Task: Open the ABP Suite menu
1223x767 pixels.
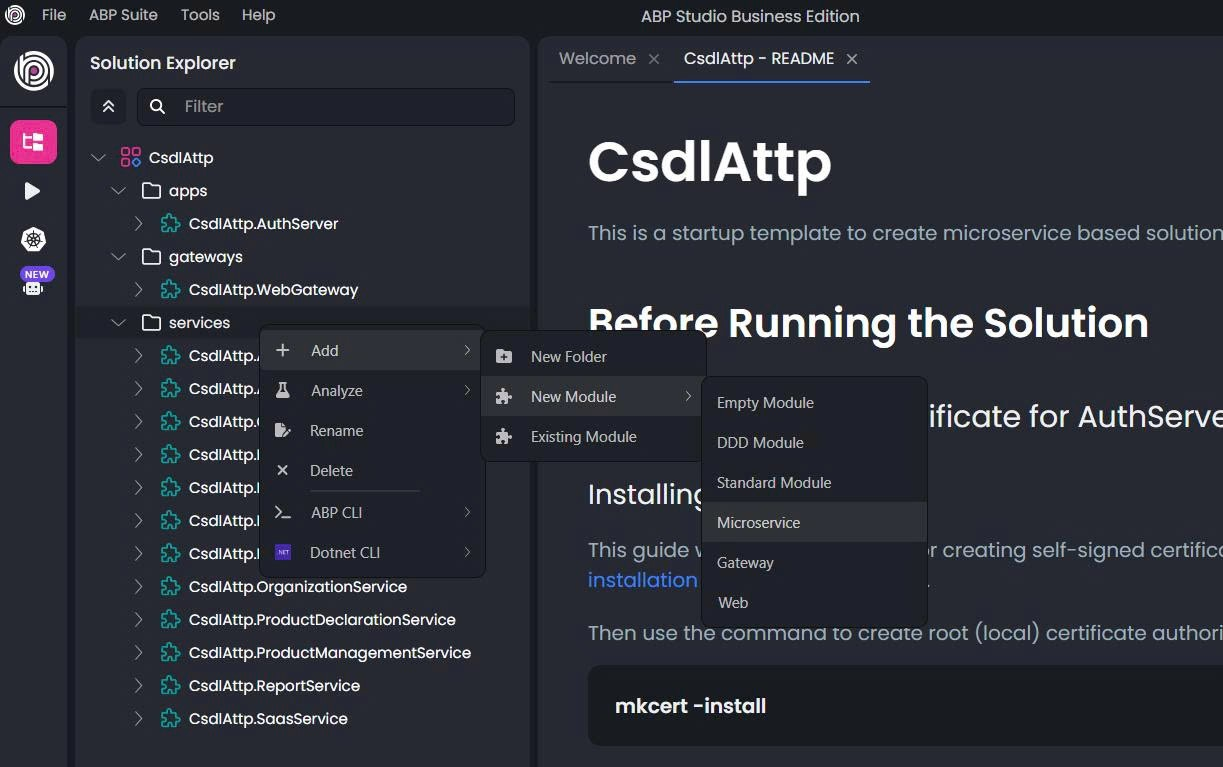Action: point(124,15)
